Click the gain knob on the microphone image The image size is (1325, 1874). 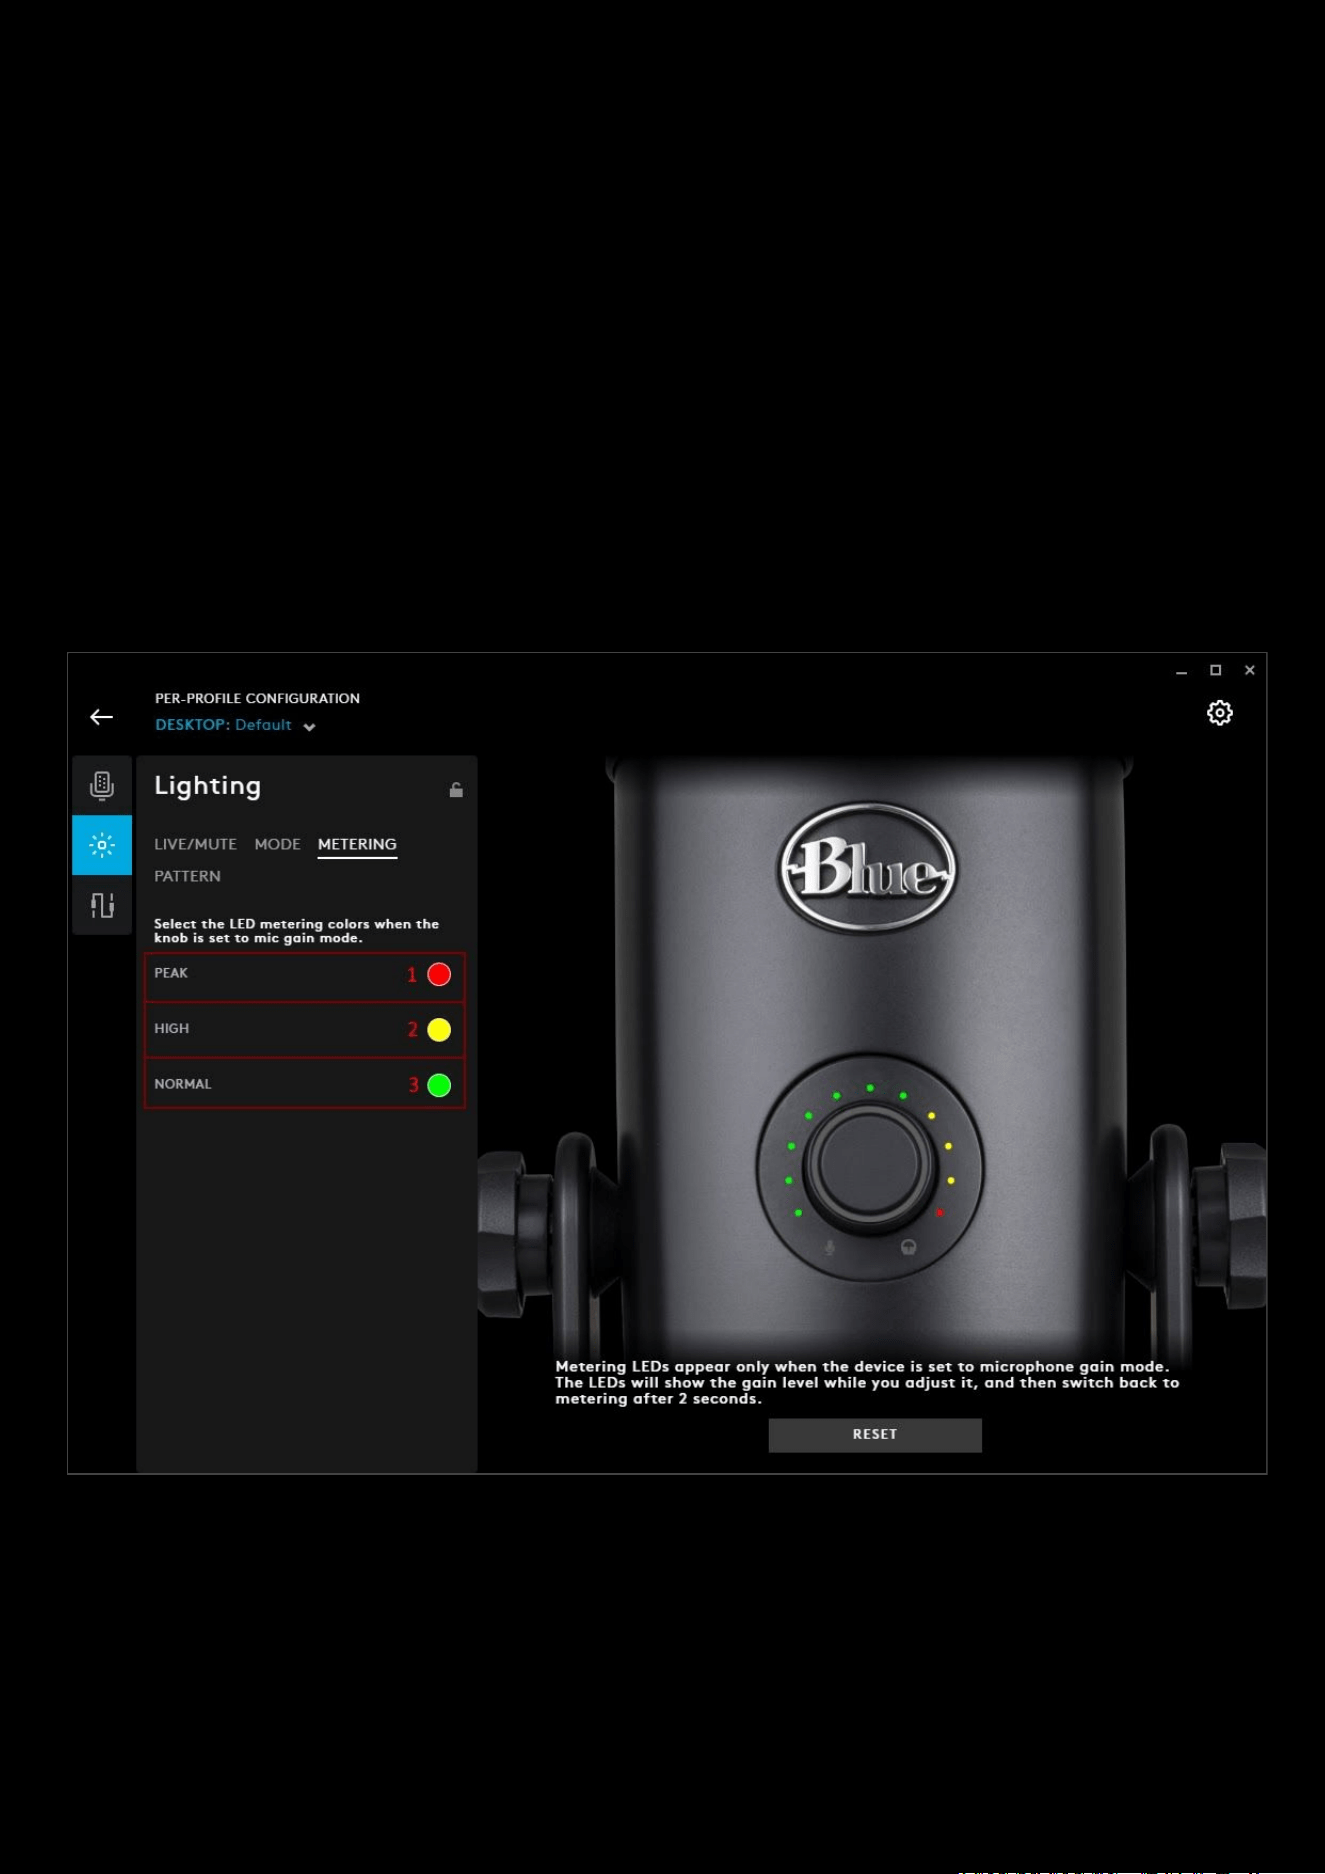pyautogui.click(x=869, y=1164)
